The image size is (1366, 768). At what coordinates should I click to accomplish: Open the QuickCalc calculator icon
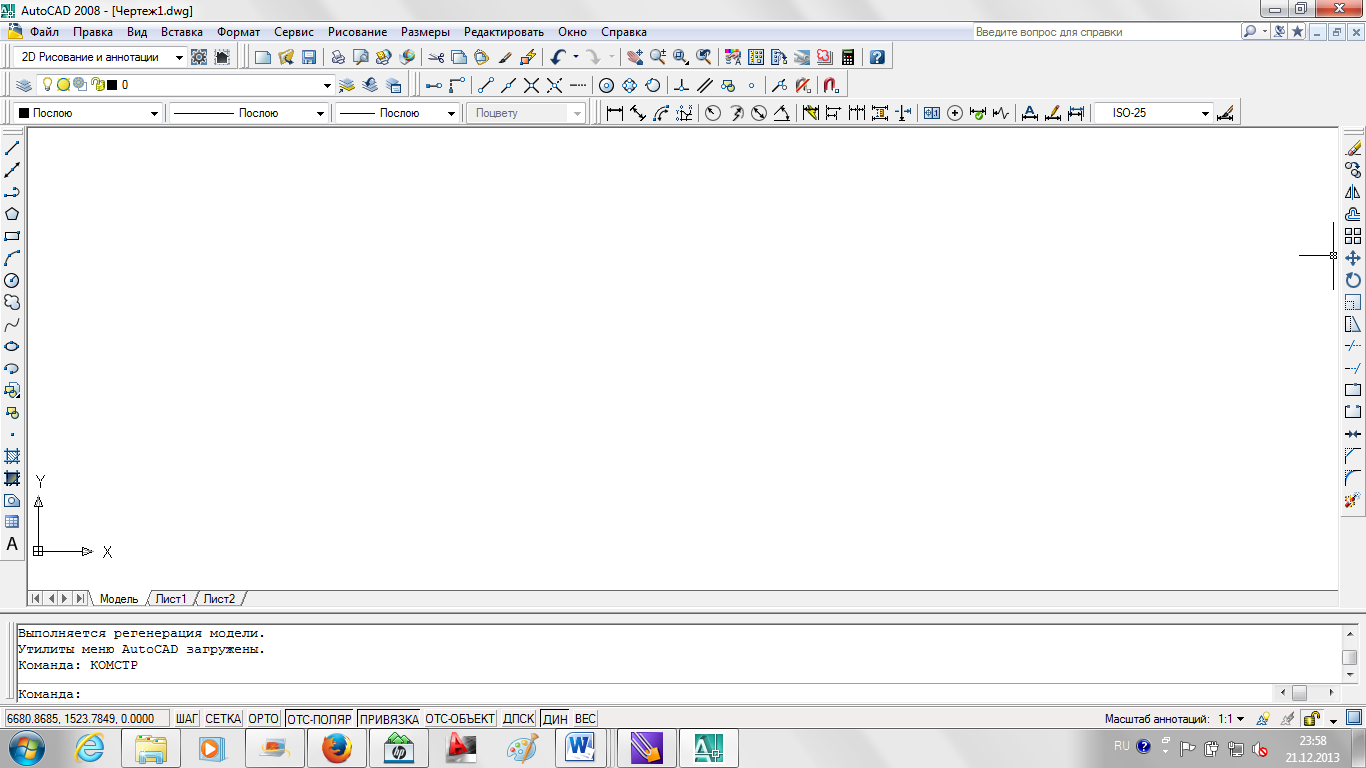(x=848, y=57)
